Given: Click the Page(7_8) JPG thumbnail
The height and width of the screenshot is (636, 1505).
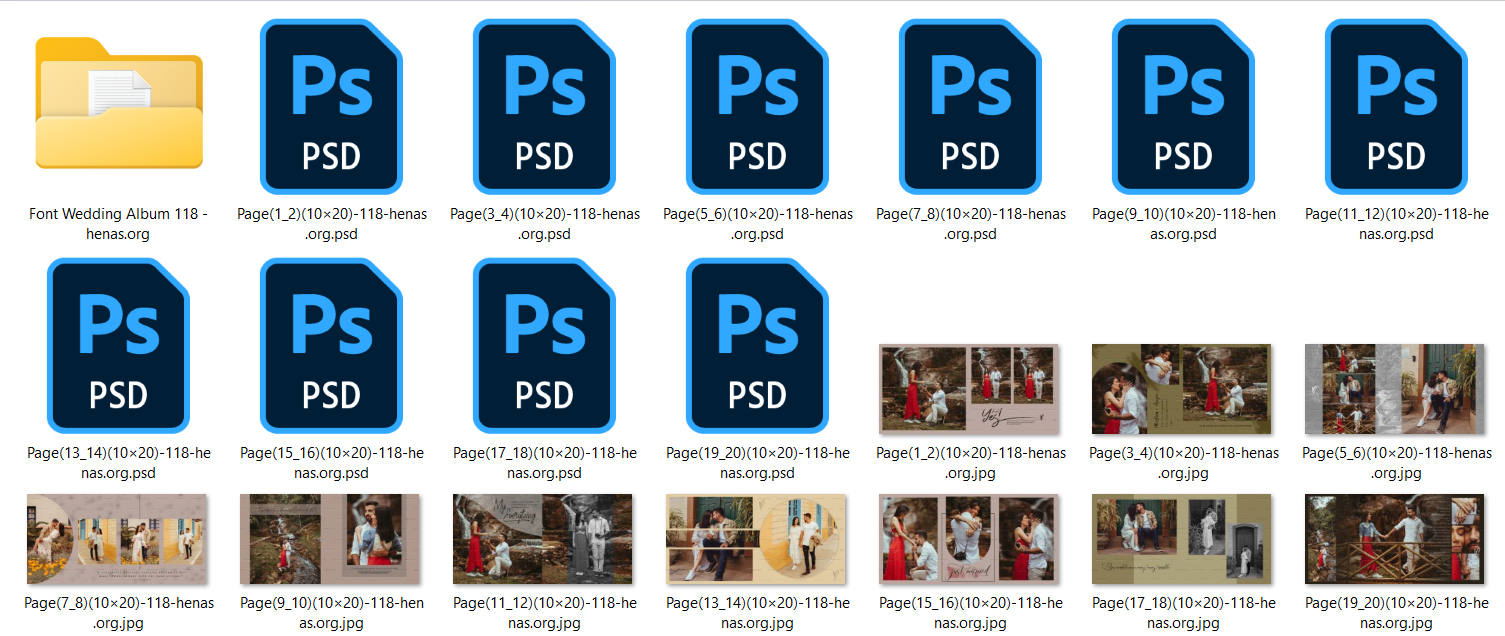Looking at the screenshot, I should [x=117, y=539].
